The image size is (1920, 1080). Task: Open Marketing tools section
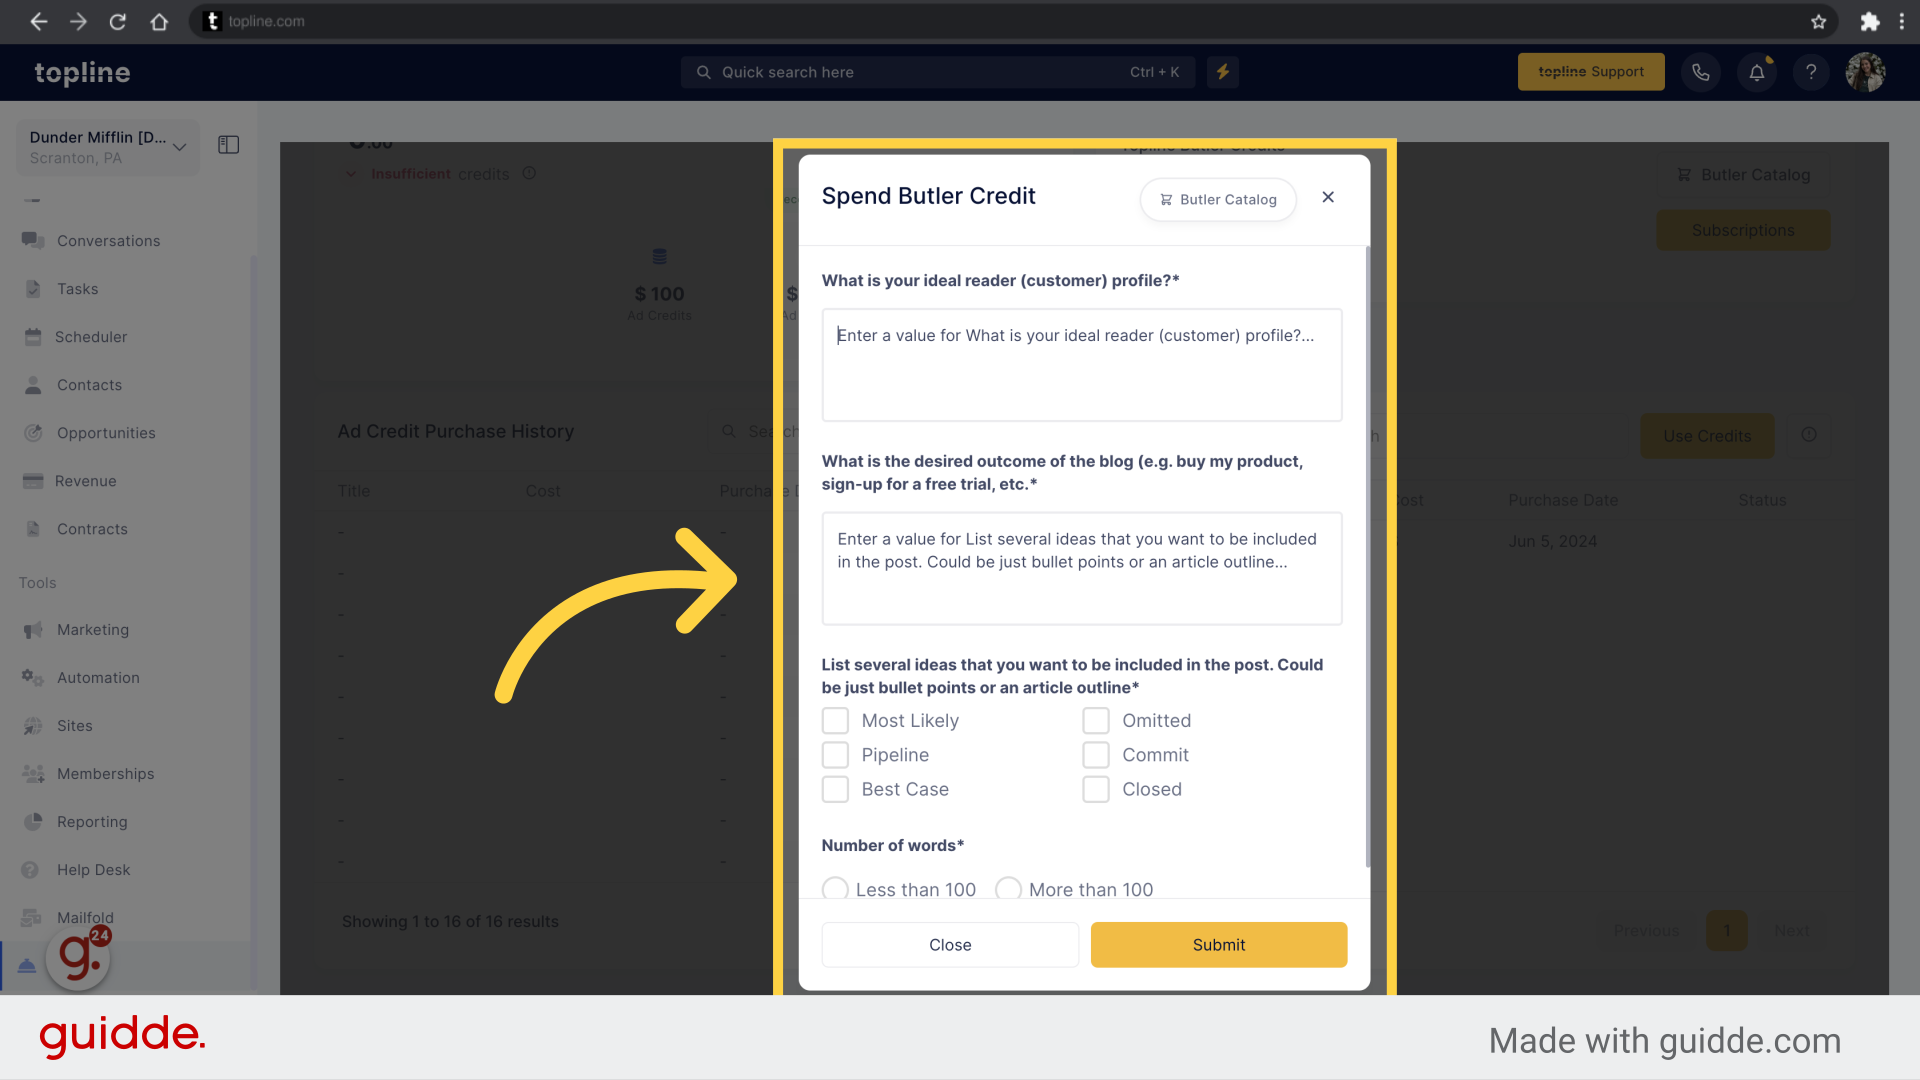(92, 629)
